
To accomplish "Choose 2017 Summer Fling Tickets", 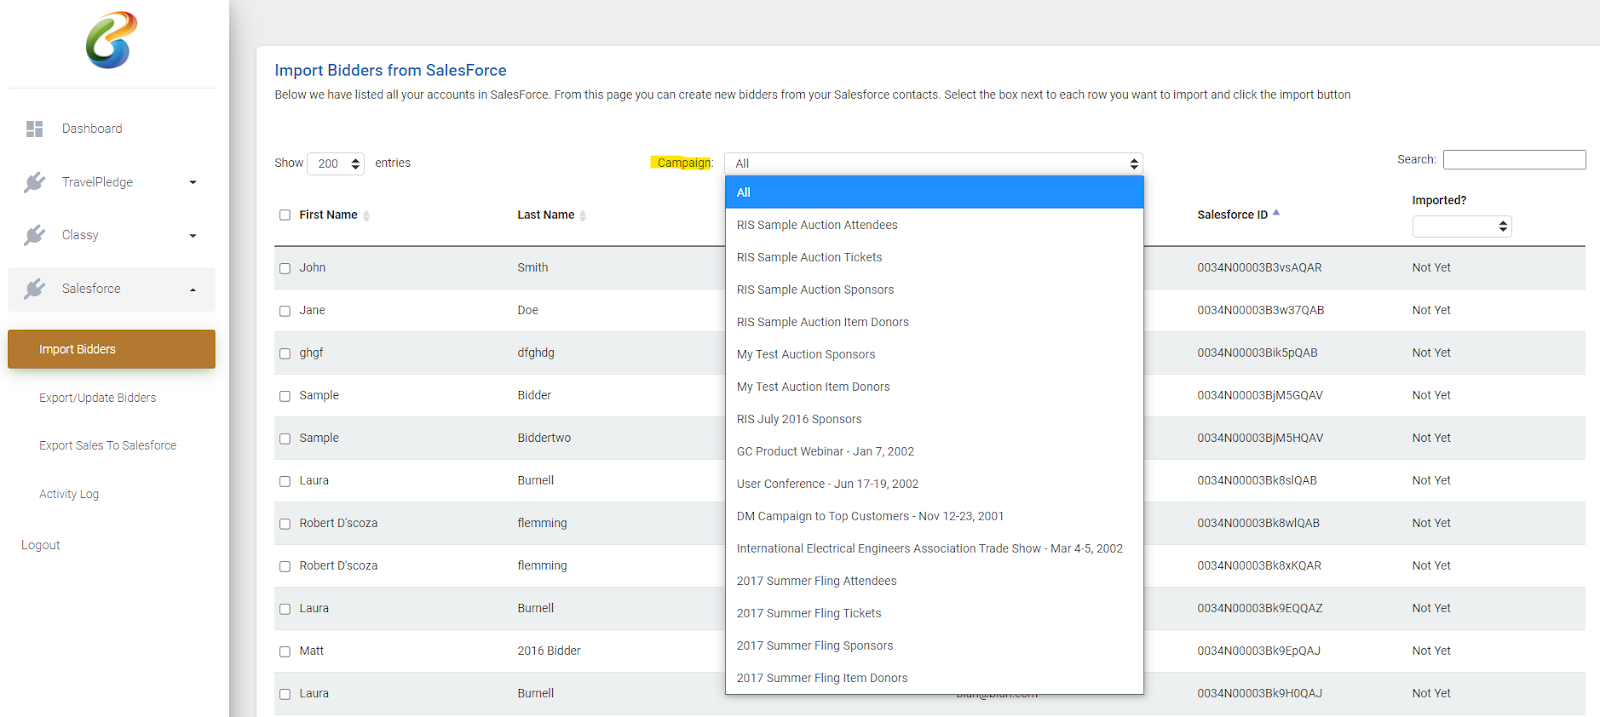I will (934, 613).
